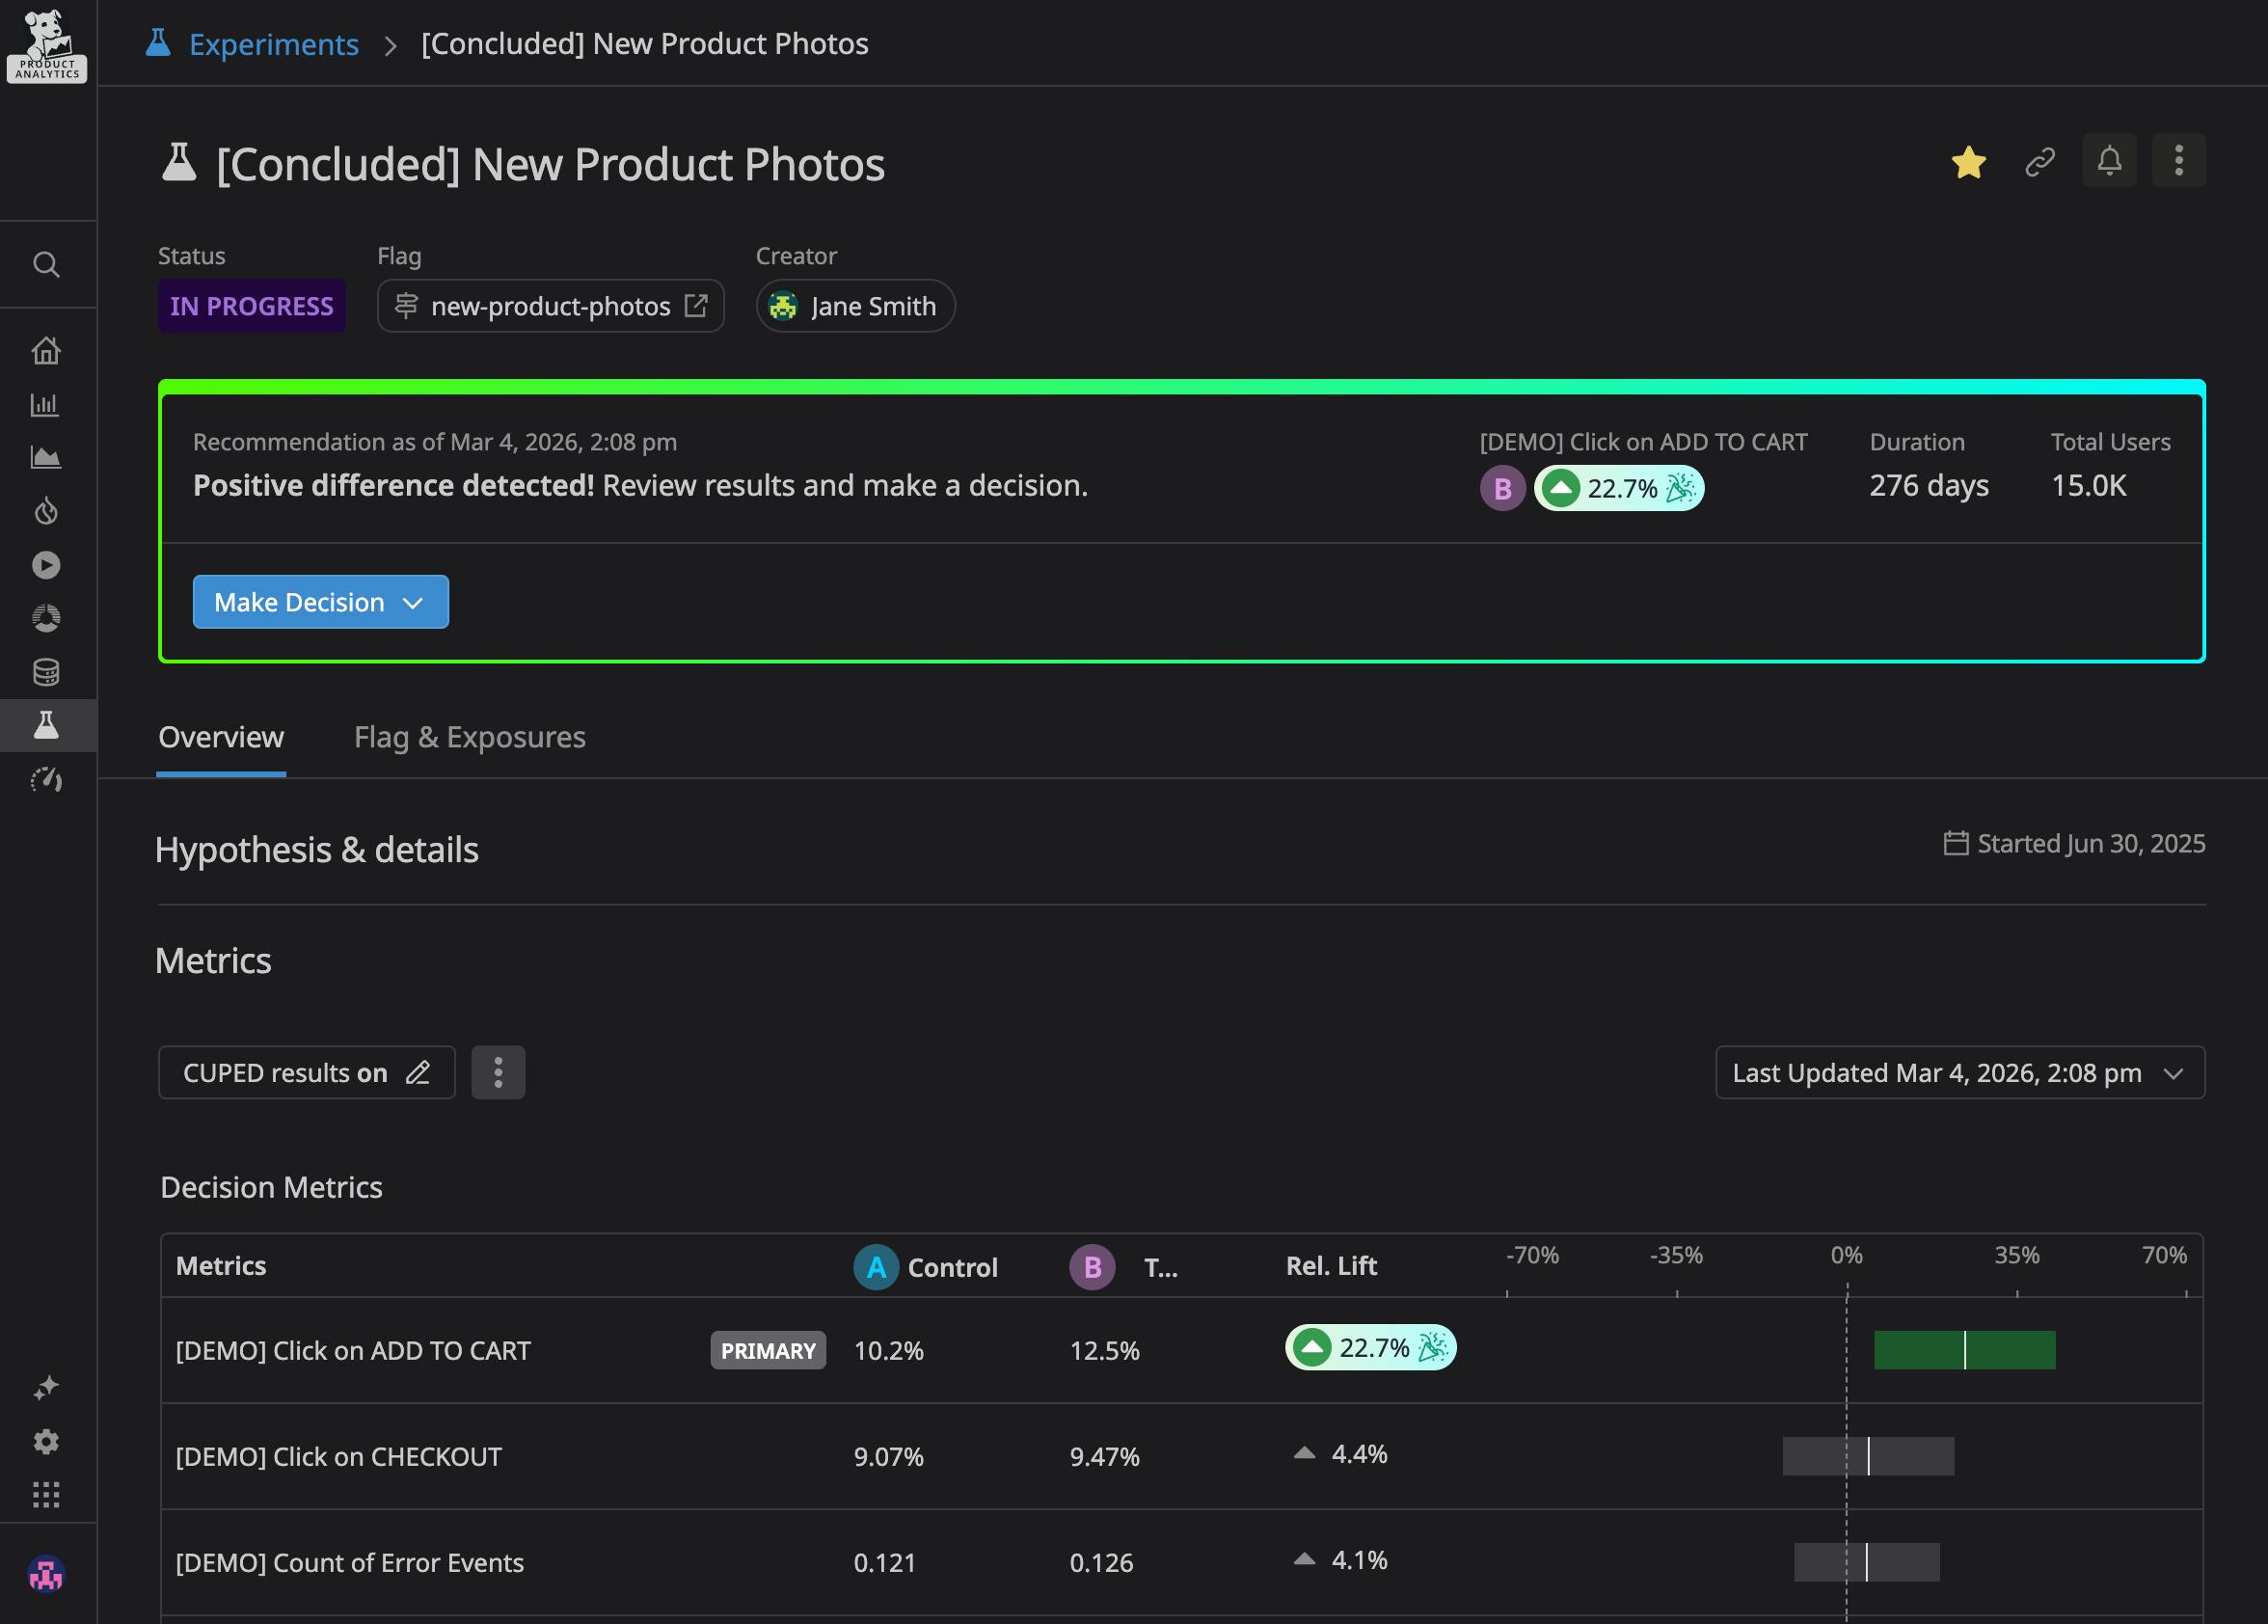2268x1624 pixels.
Task: Click the database icon in the sidebar
Action: point(47,672)
